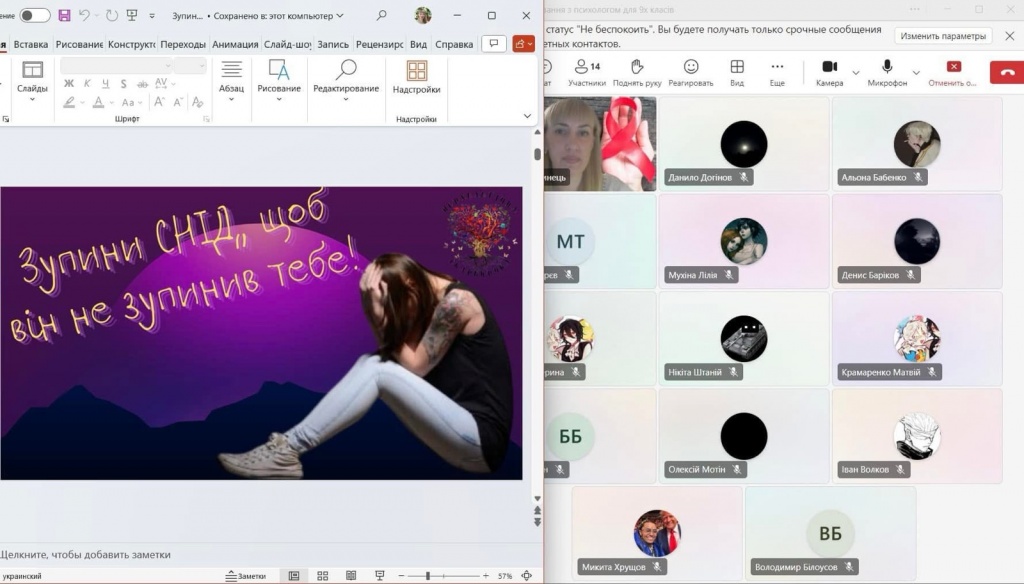Click the Изменить параметры button

942,36
